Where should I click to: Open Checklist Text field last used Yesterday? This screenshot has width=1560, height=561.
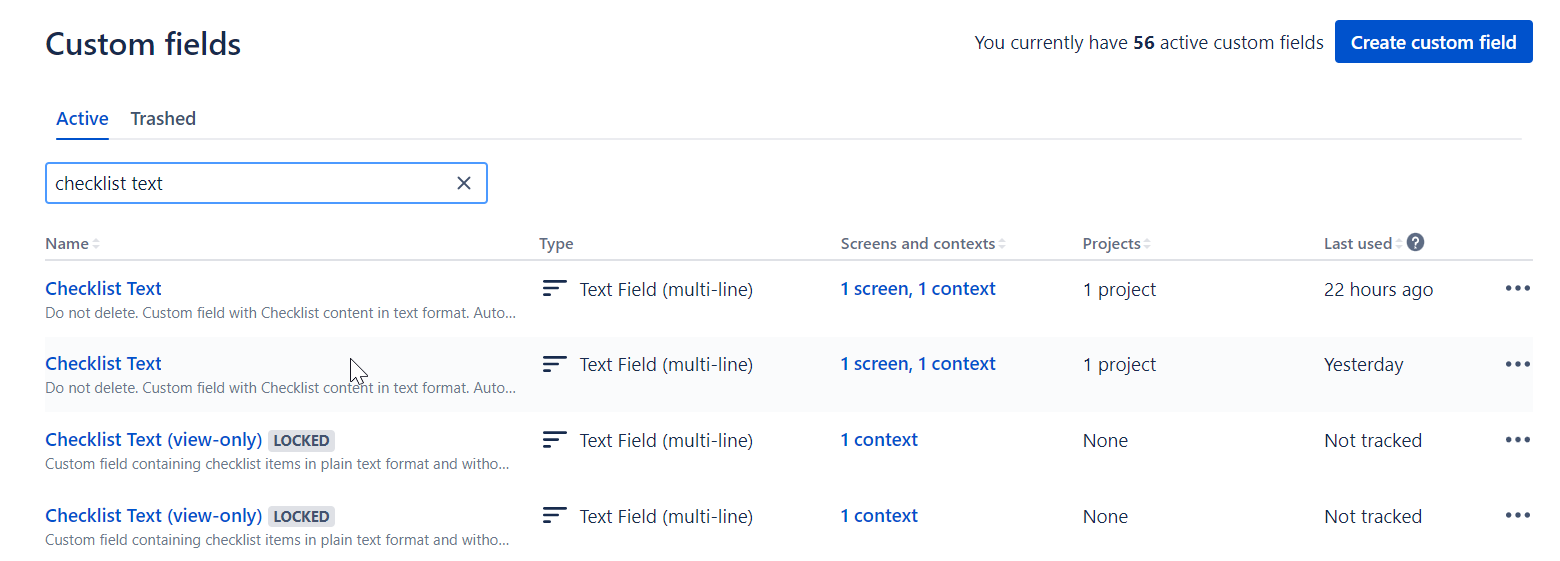click(x=103, y=364)
